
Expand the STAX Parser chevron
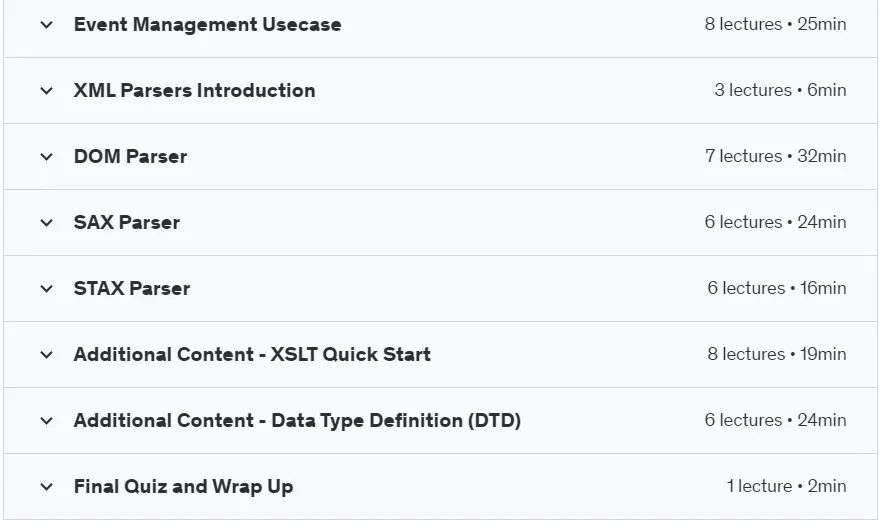[x=47, y=289]
